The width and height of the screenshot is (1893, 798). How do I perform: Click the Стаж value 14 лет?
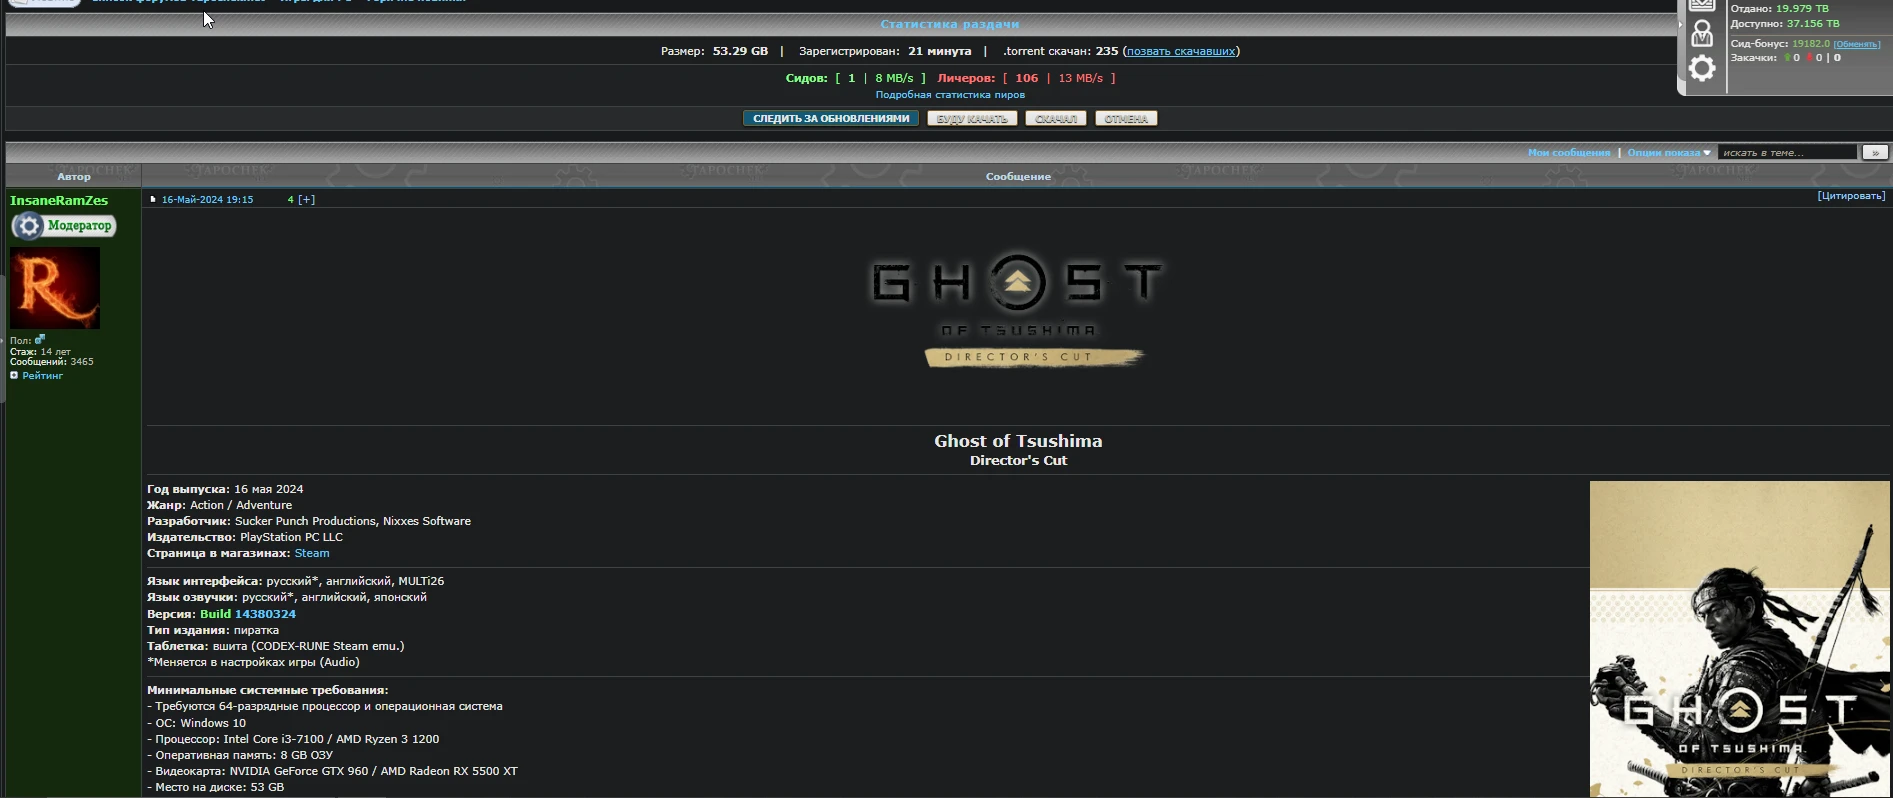coord(56,352)
